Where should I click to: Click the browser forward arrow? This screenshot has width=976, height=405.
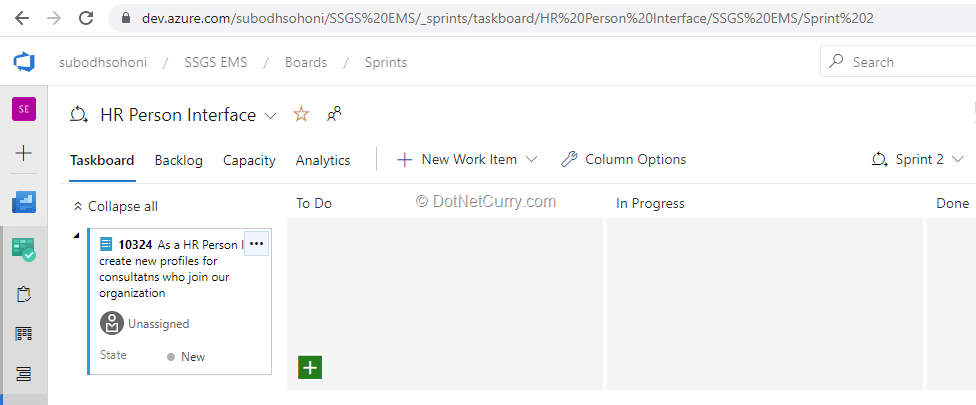coord(54,18)
